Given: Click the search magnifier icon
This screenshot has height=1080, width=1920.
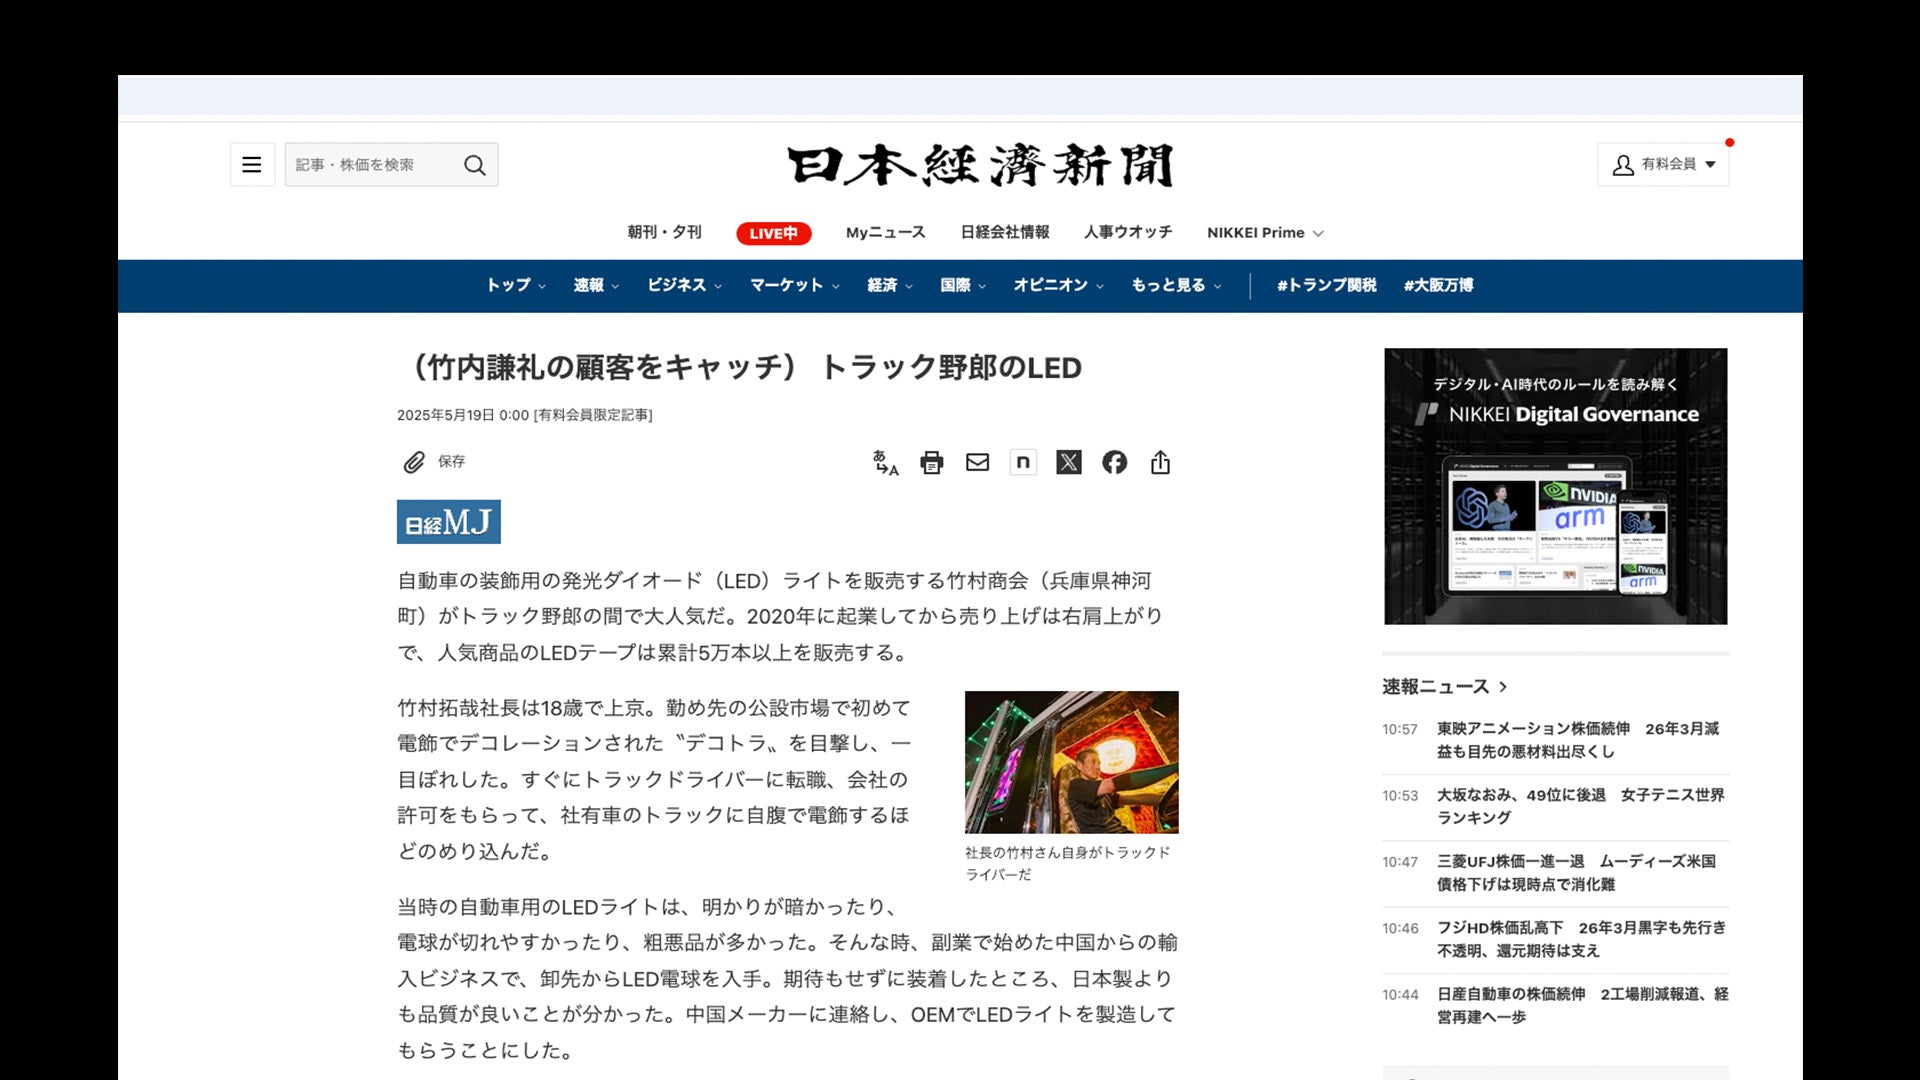Looking at the screenshot, I should (475, 165).
